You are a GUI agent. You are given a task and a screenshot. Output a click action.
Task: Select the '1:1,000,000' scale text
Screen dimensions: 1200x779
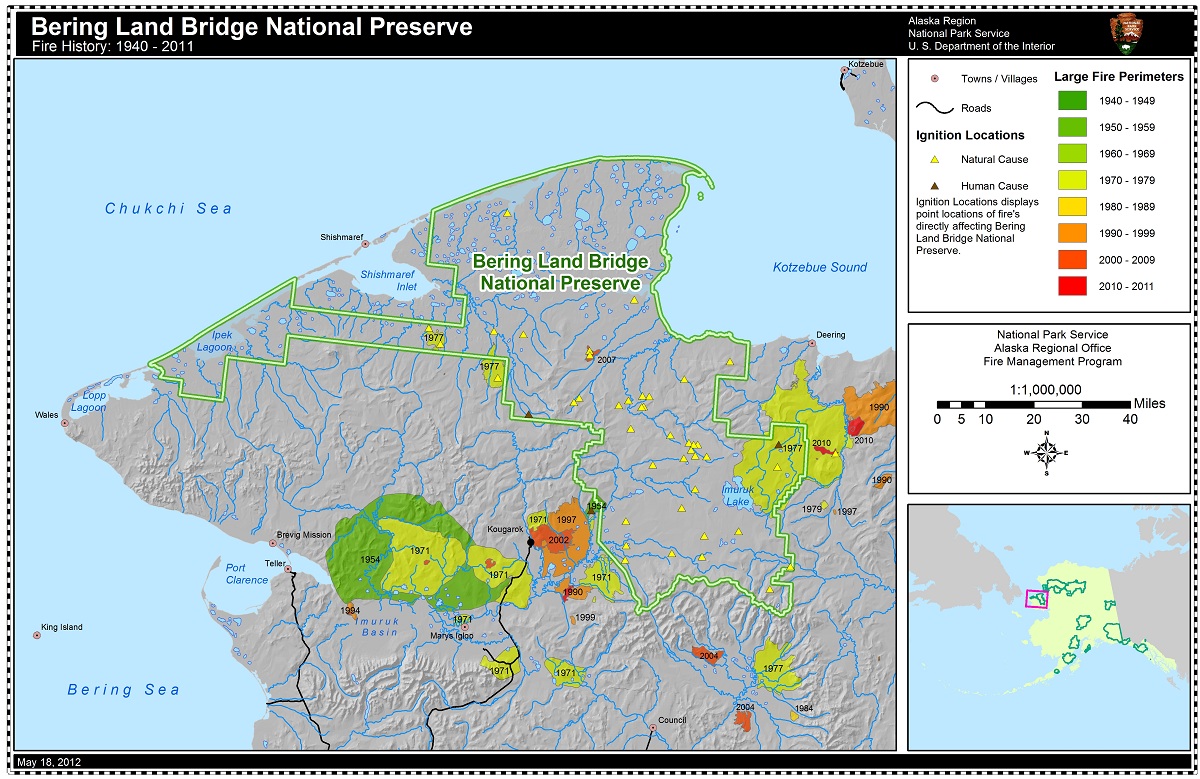1048,389
